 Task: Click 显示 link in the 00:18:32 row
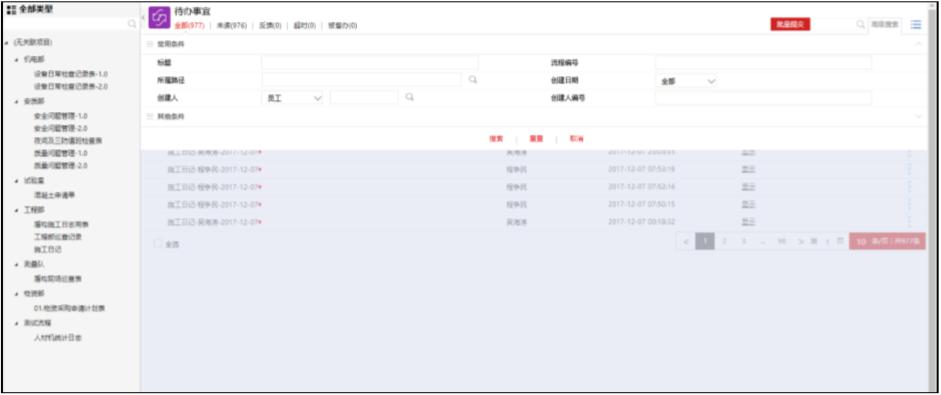pos(748,222)
